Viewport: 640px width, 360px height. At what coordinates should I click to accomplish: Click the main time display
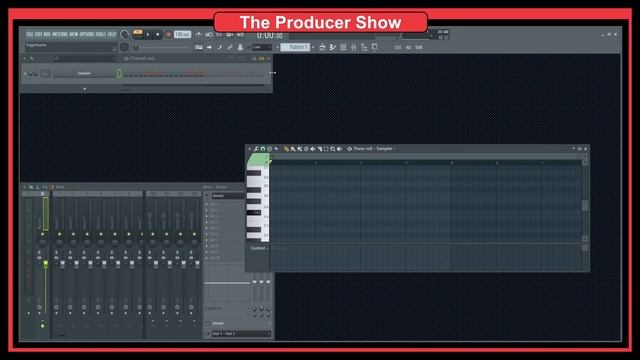[x=269, y=36]
